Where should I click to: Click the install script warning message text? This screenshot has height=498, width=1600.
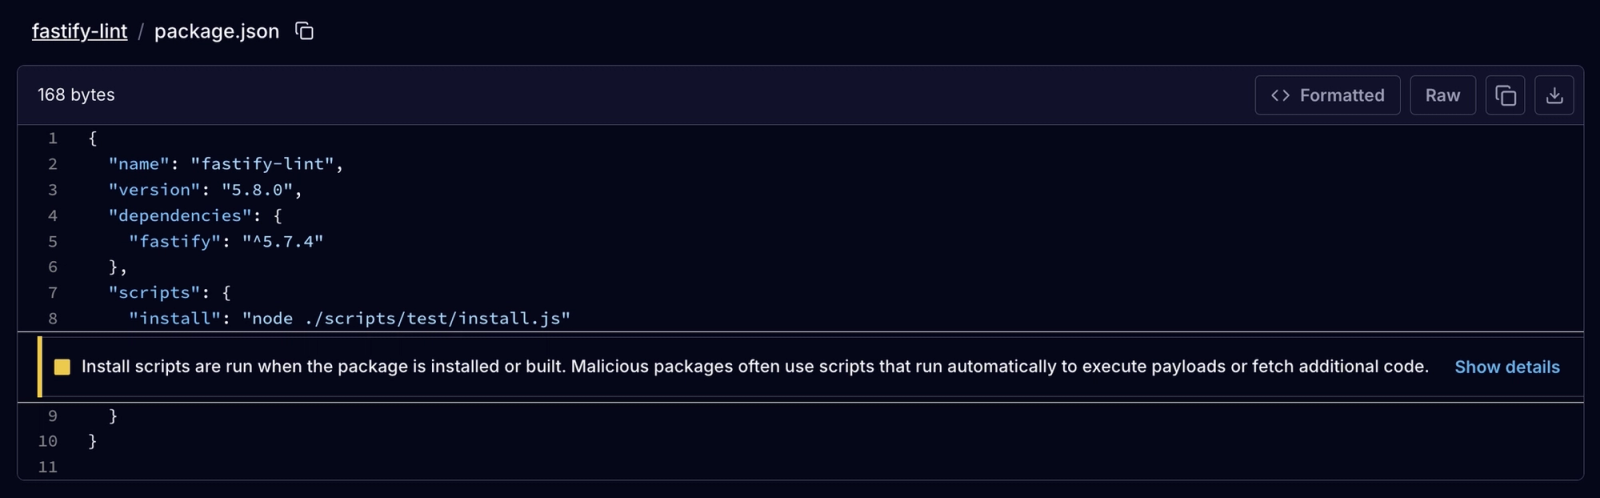click(x=755, y=367)
